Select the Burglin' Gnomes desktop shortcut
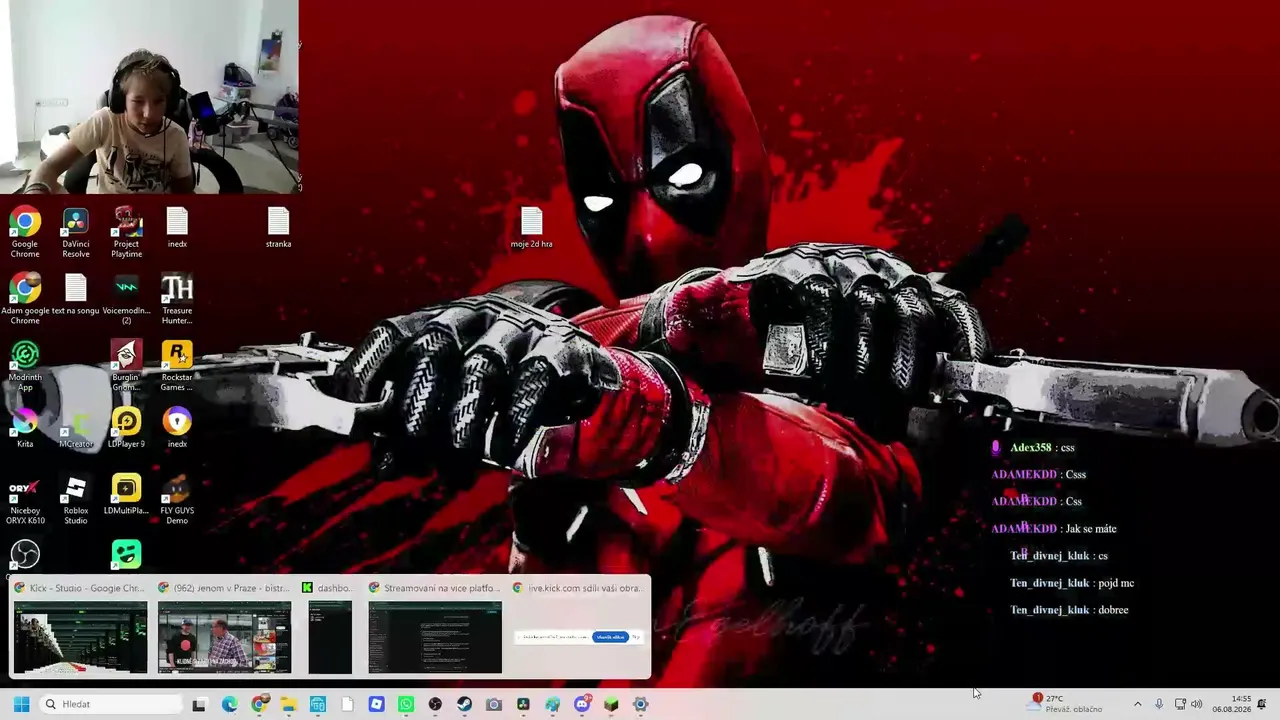The width and height of the screenshot is (1280, 720). 126,366
